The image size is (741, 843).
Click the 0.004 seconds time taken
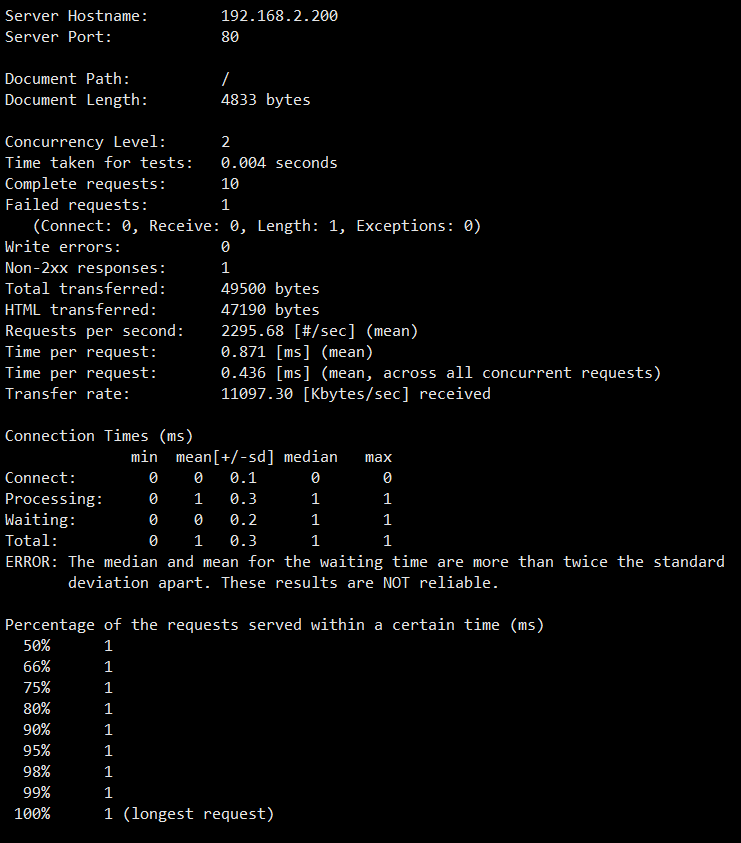pos(279,162)
